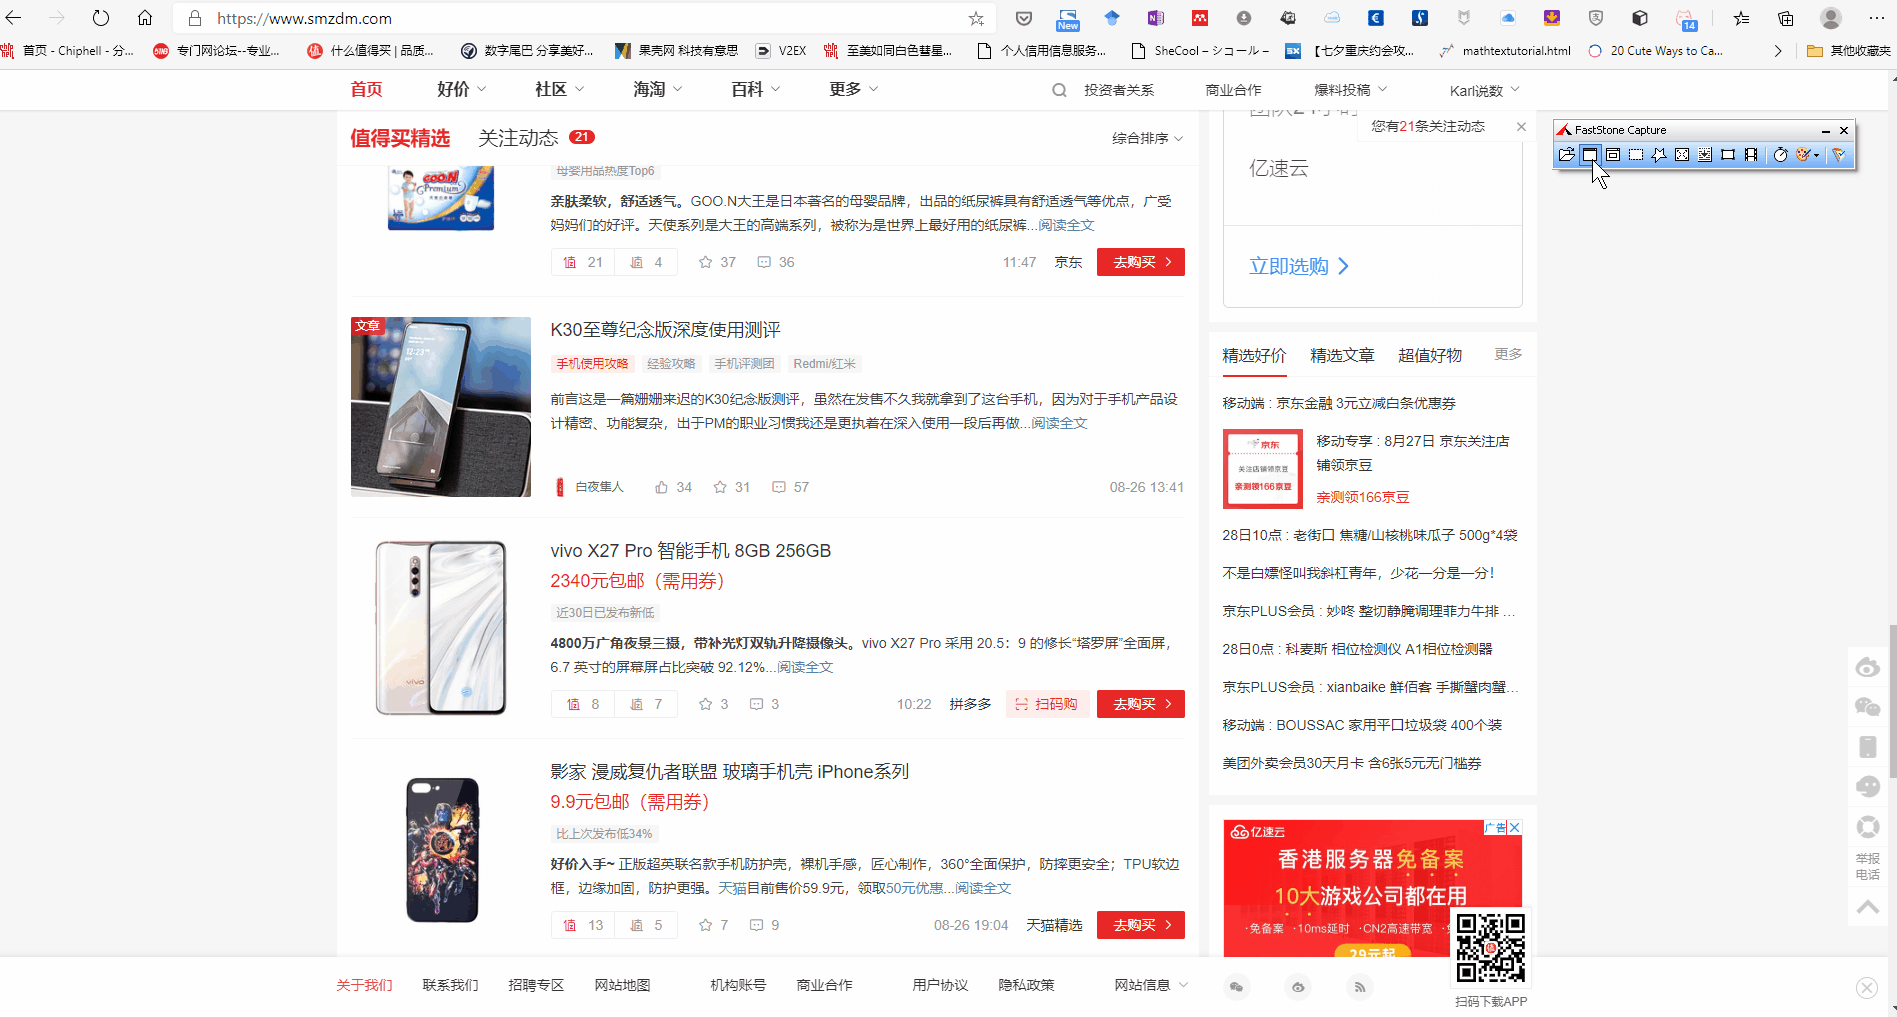Click 更多 link in sidebar tabs
The image size is (1897, 1017).
[1508, 354]
